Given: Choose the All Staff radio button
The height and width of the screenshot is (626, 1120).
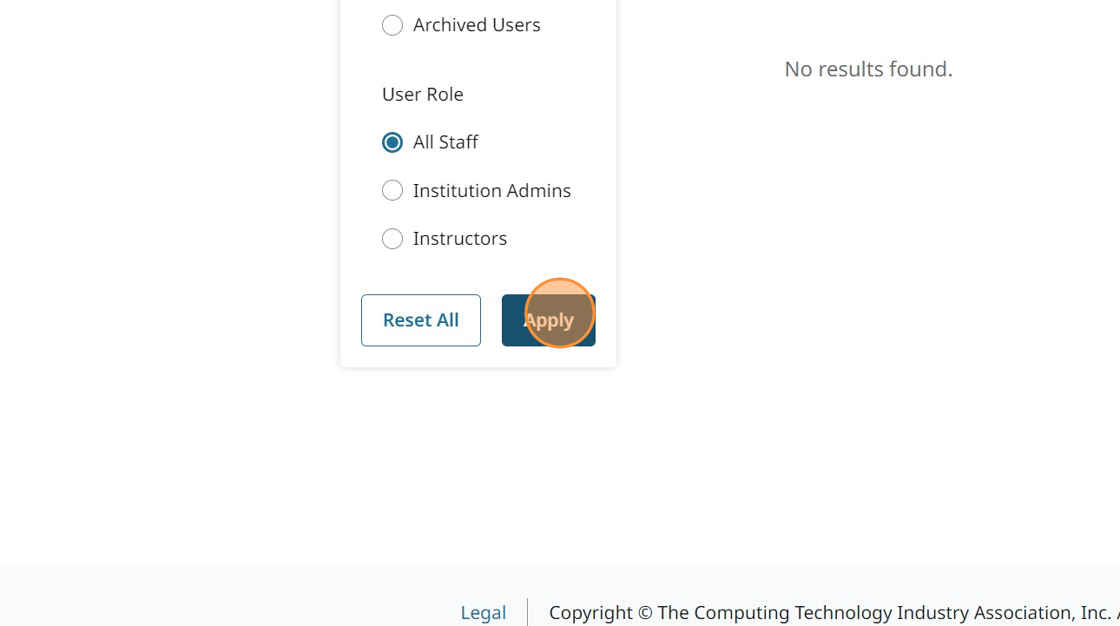Looking at the screenshot, I should tap(392, 142).
